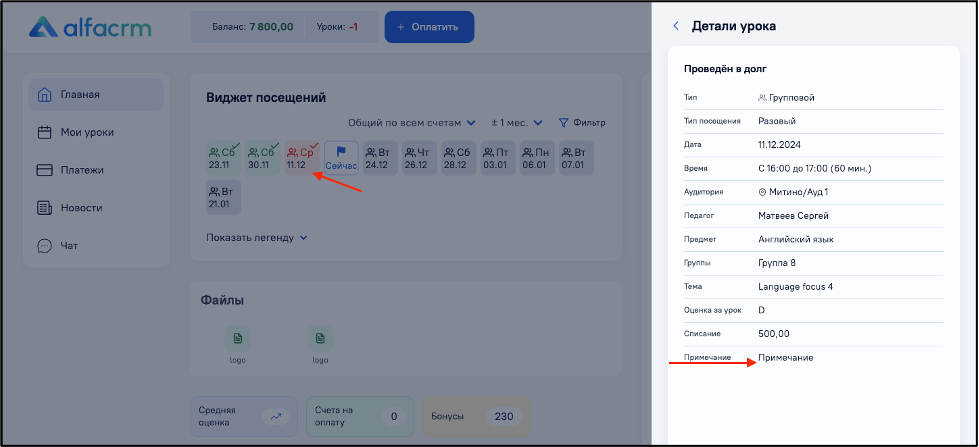Screen dimensions: 979x447
Task: Click the lesson grade D
Action: click(761, 310)
